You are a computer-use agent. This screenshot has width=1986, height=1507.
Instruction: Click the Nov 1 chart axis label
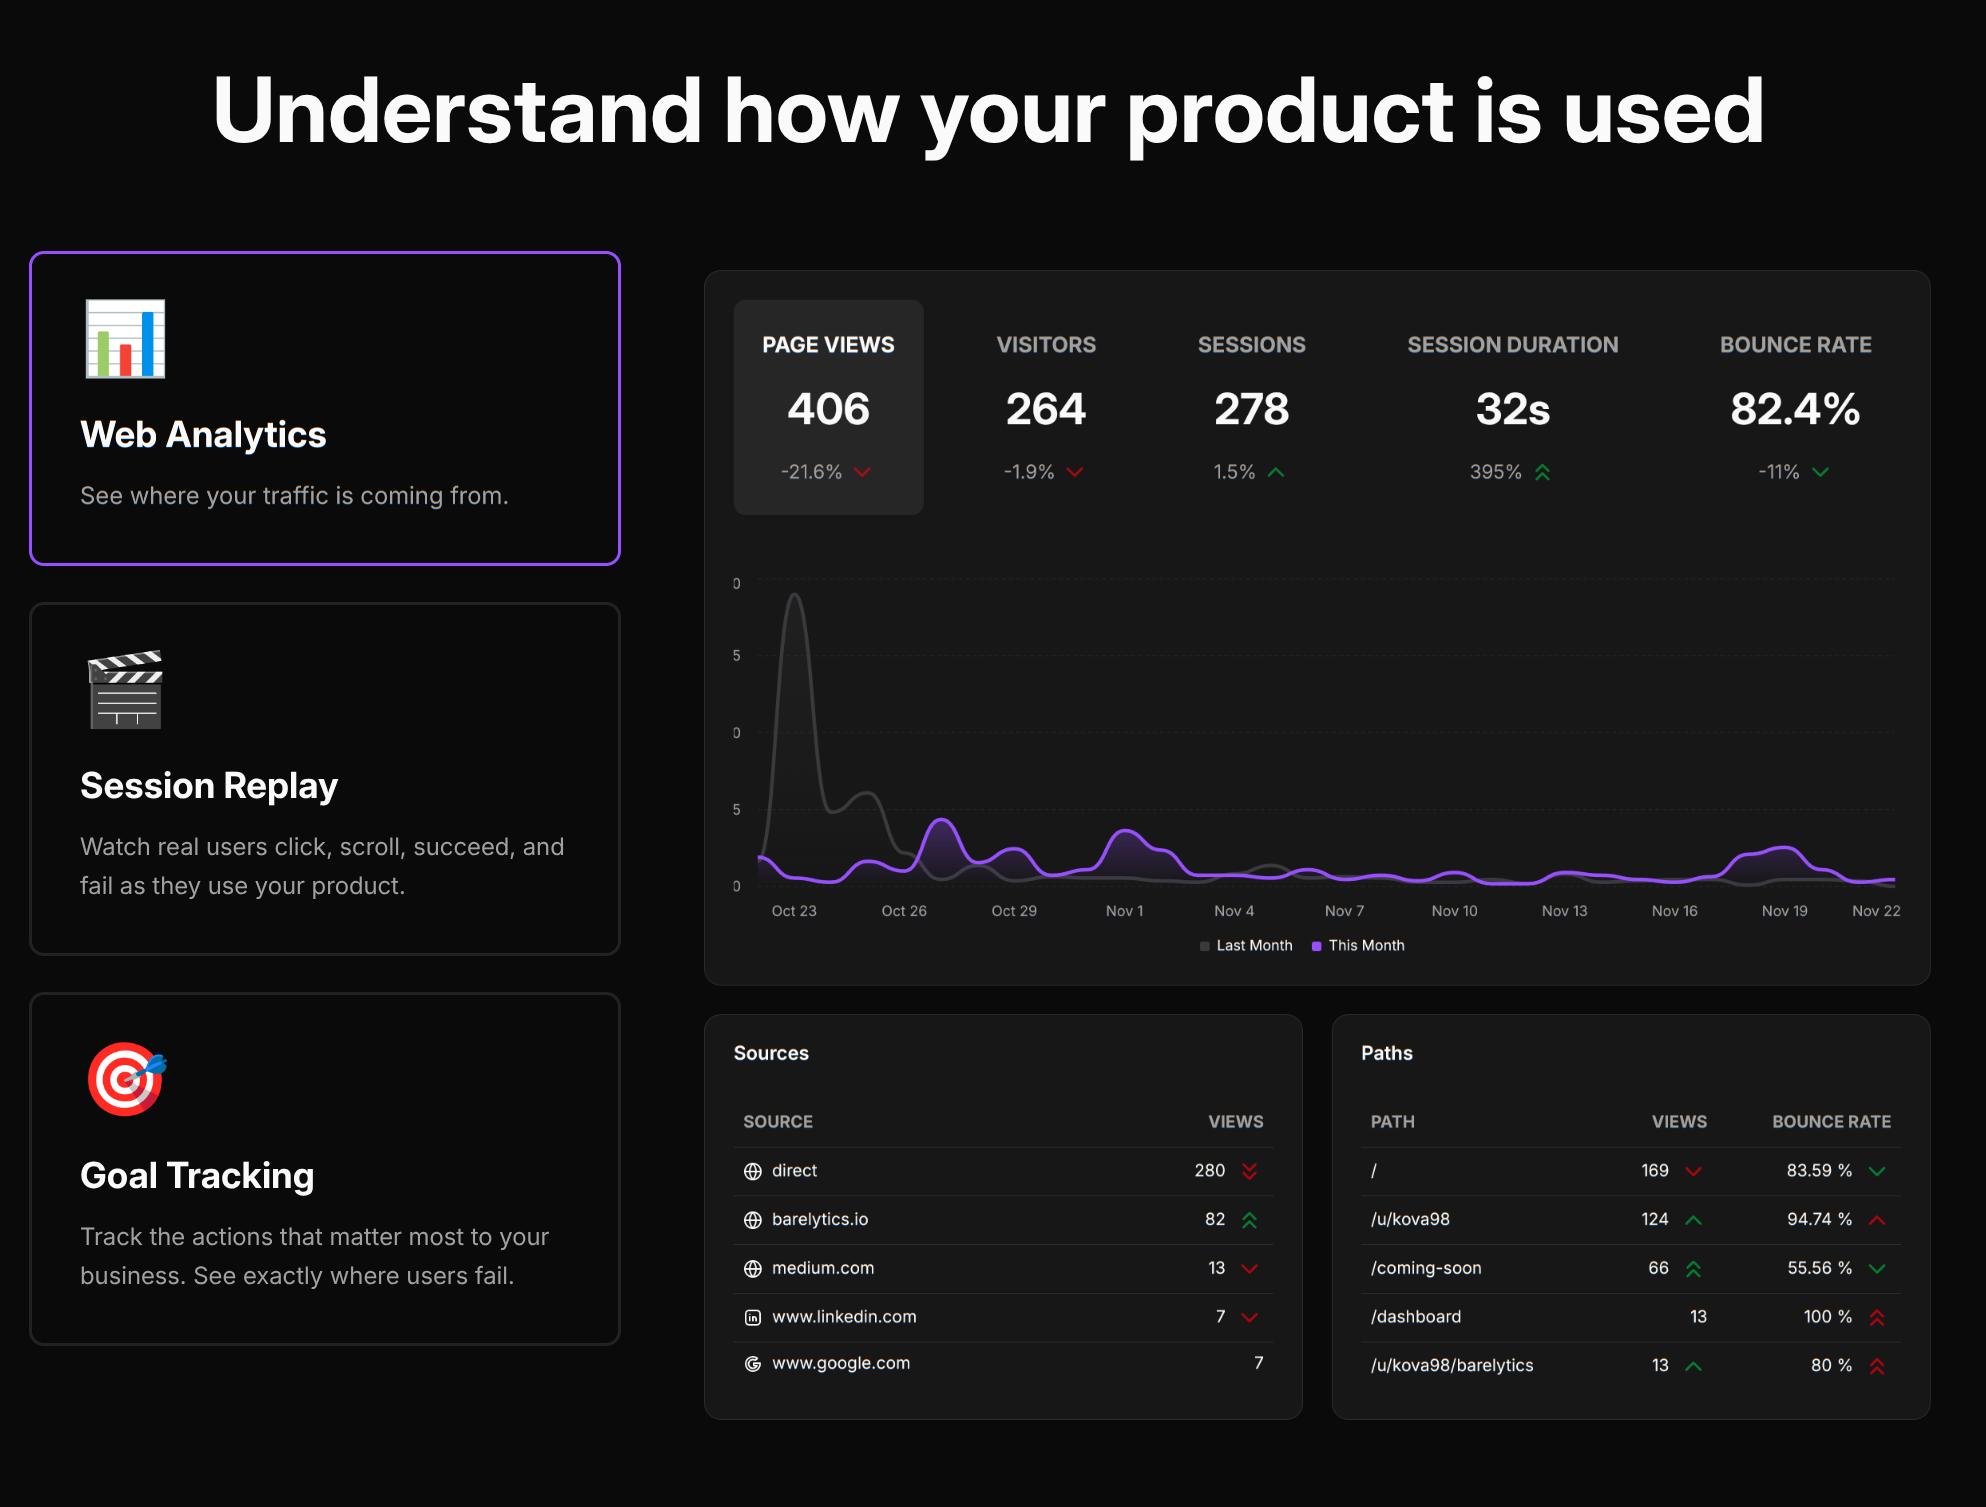click(1124, 911)
